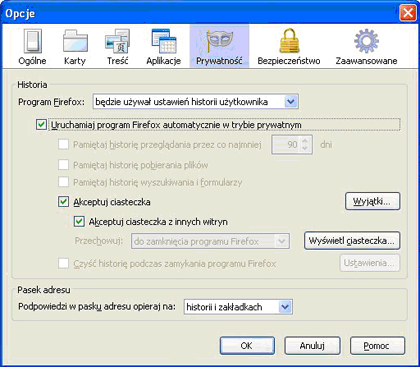Open the Bezpieczeństwo padlock icon
The width and height of the screenshot is (420, 367).
tap(289, 41)
